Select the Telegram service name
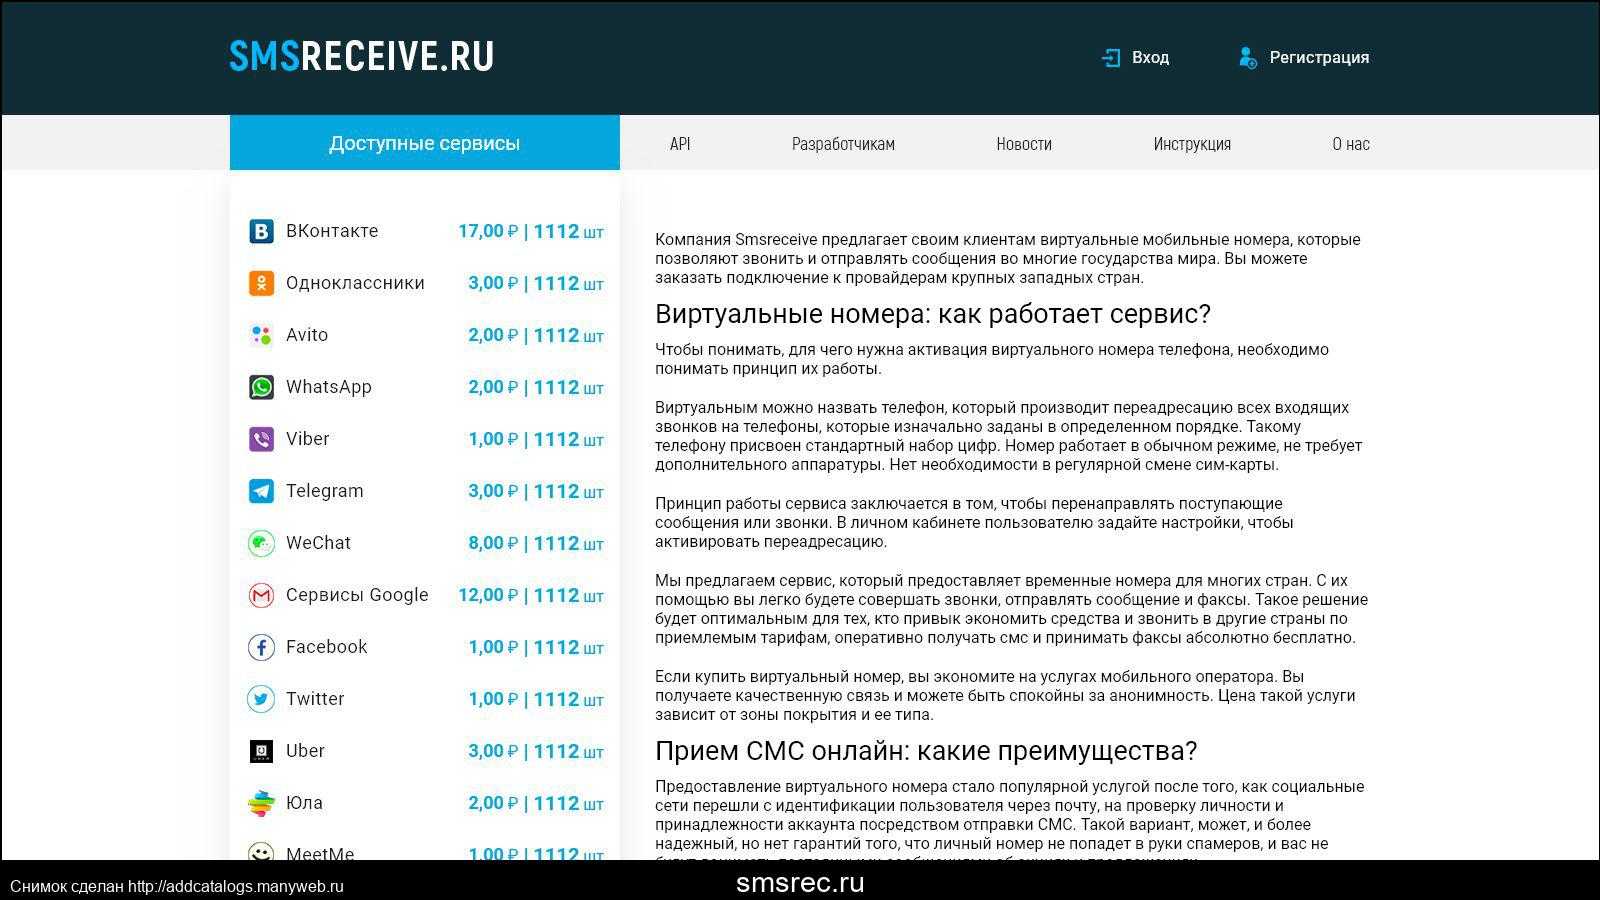This screenshot has height=900, width=1600. pos(325,491)
